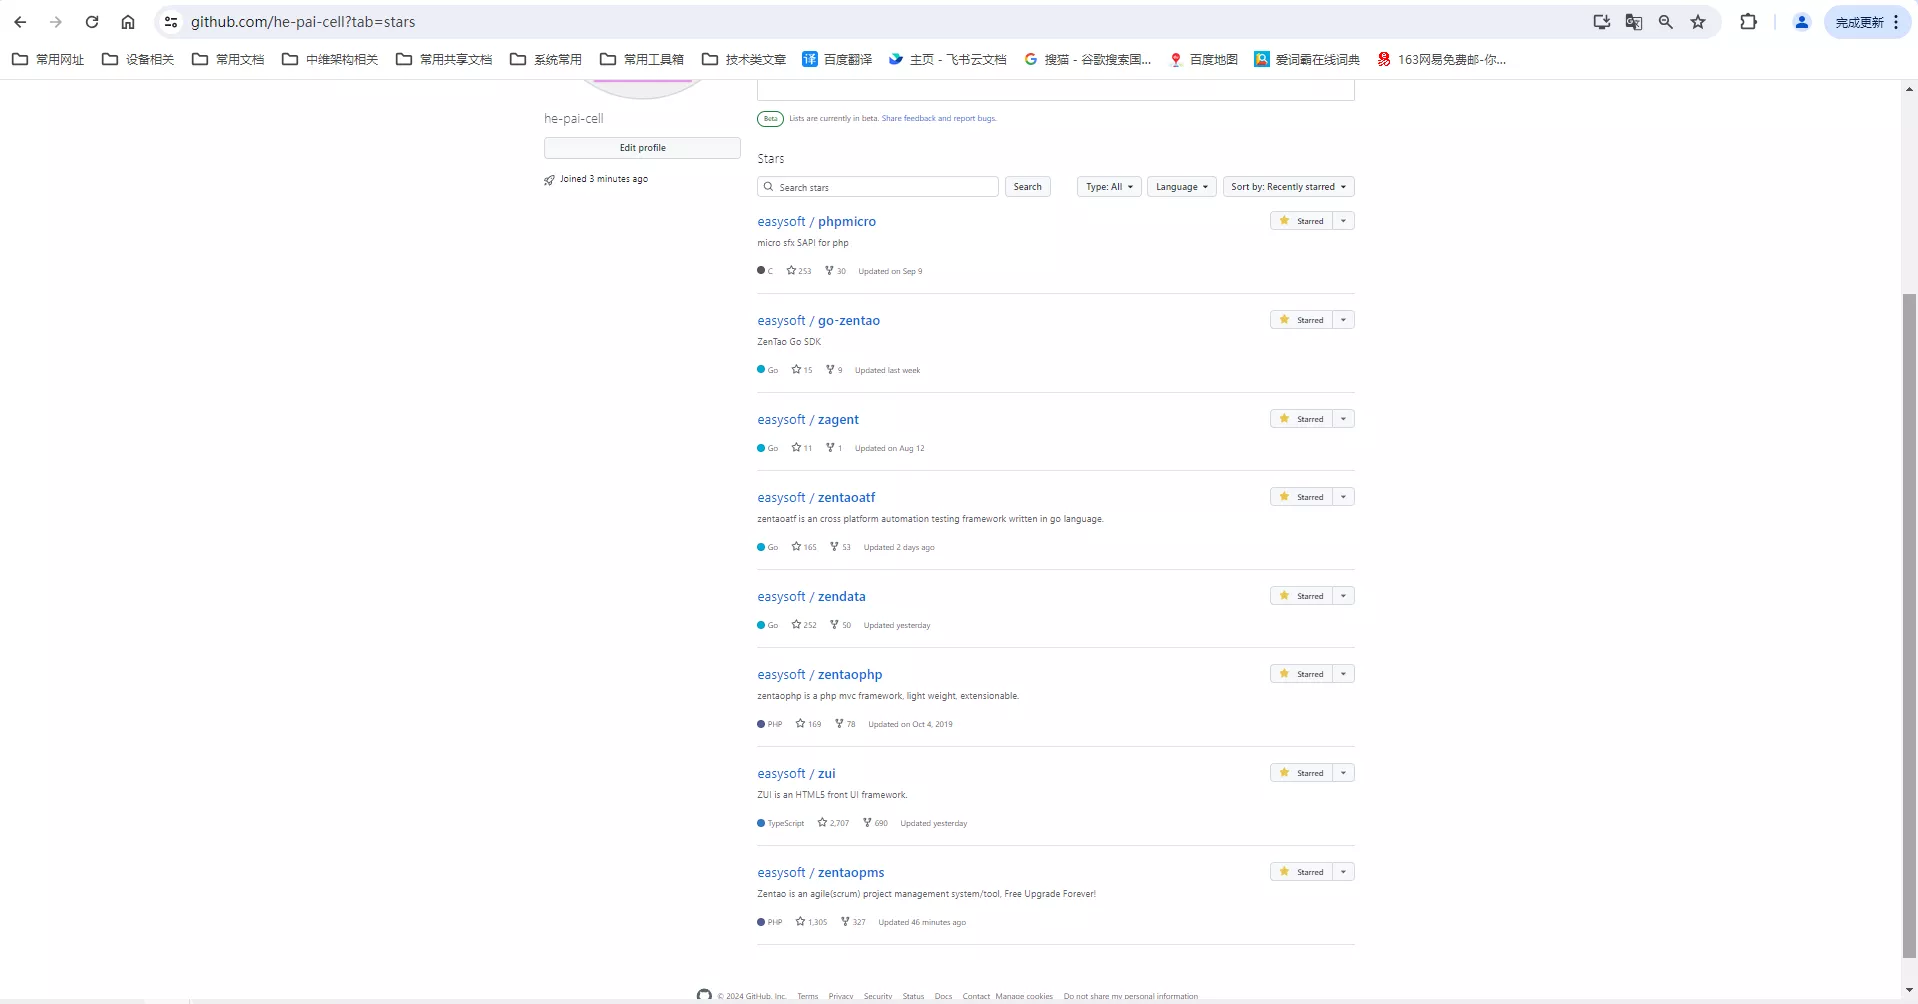This screenshot has width=1918, height=1004.
Task: Open list dropdown arrow for zentaoatf
Action: point(1343,497)
